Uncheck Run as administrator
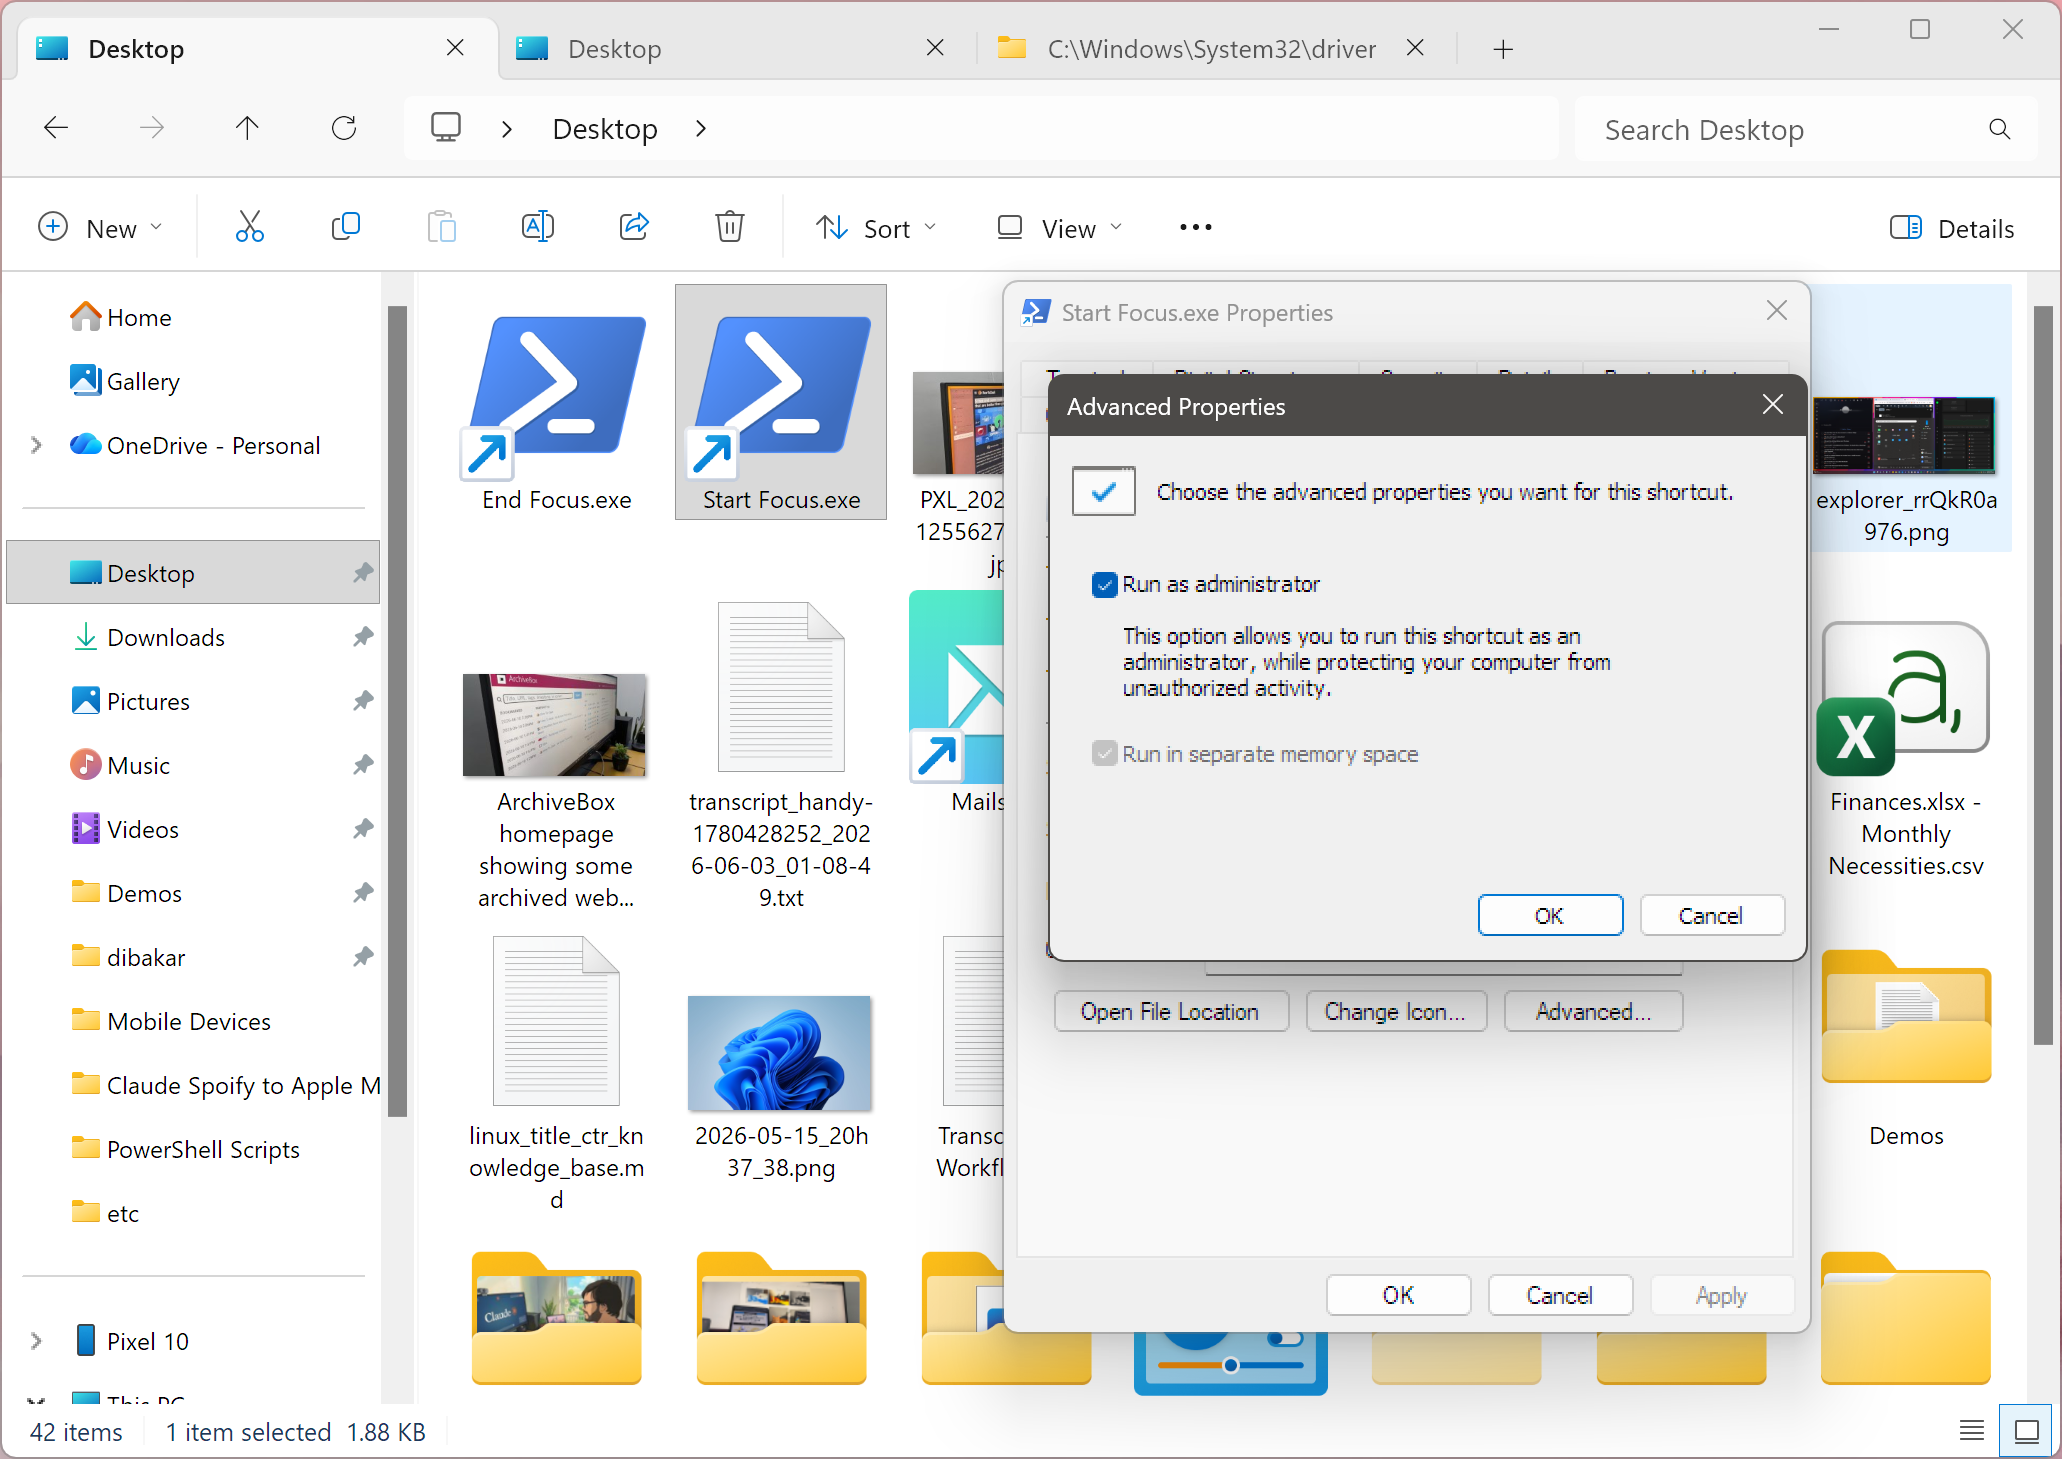Viewport: 2062px width, 1459px height. pyautogui.click(x=1104, y=585)
